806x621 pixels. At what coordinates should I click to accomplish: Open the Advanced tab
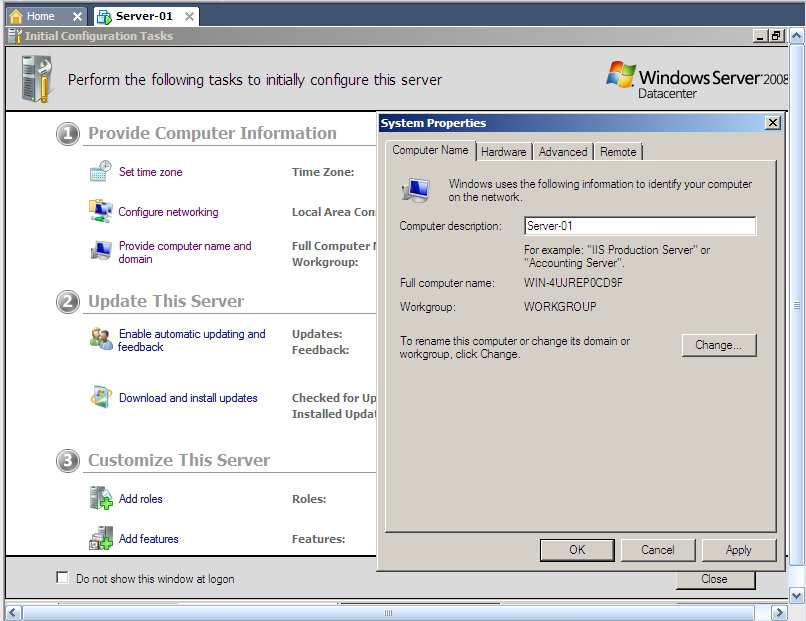coord(563,152)
